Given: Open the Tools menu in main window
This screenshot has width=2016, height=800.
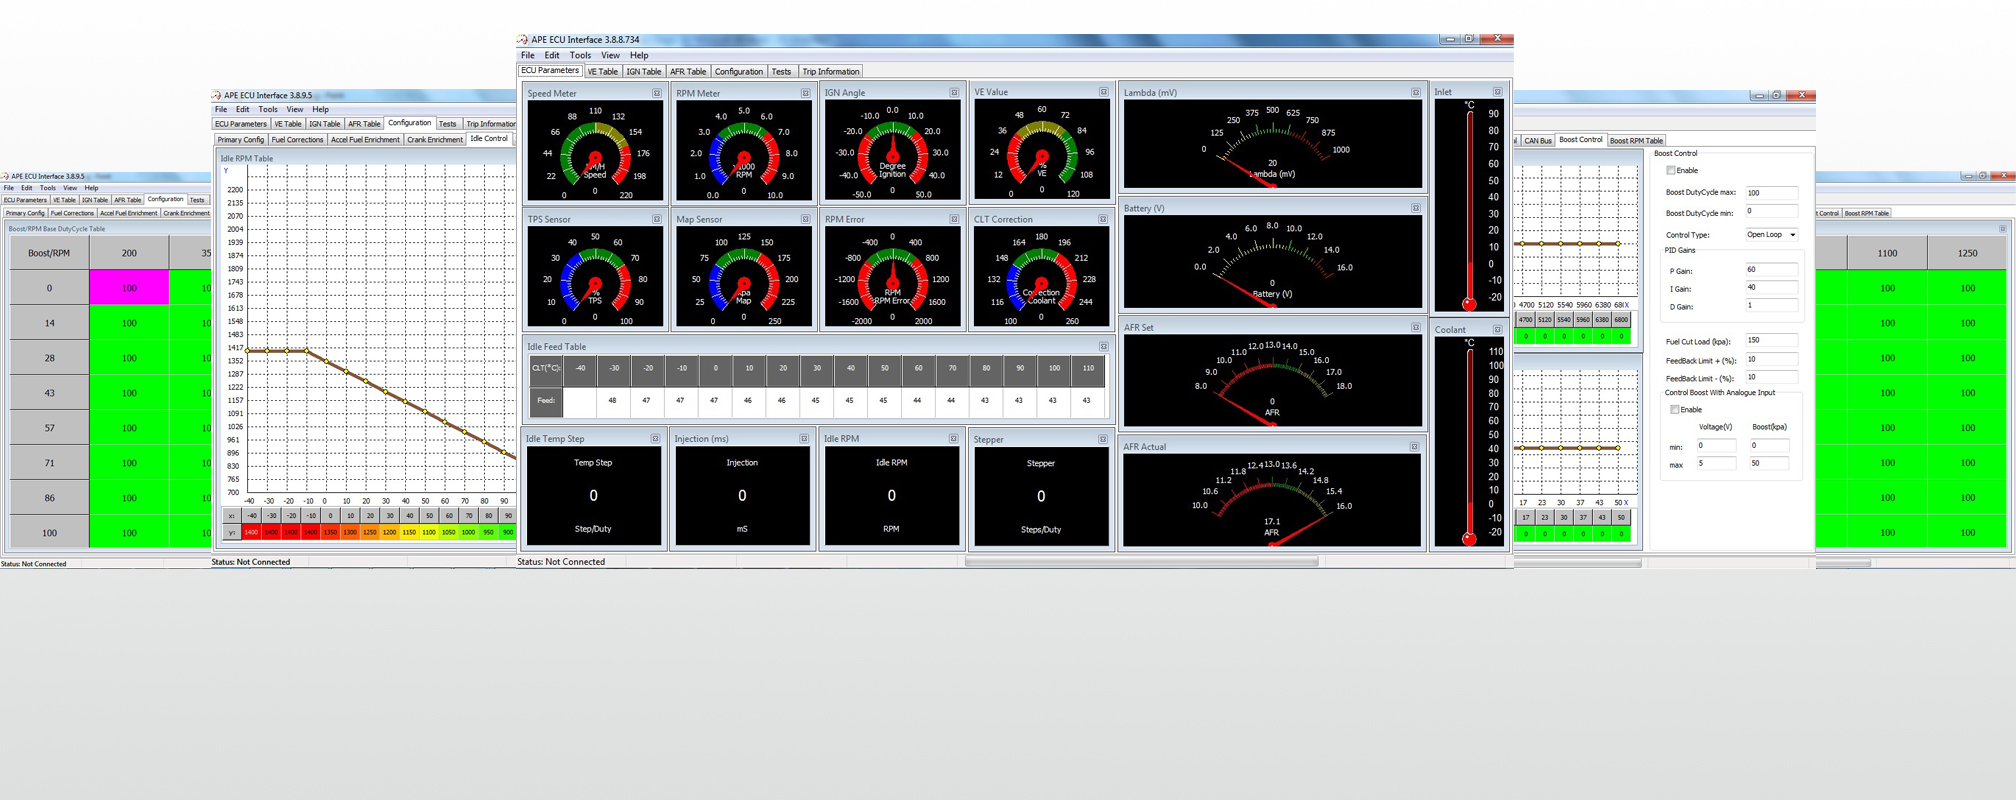Looking at the screenshot, I should point(580,55).
